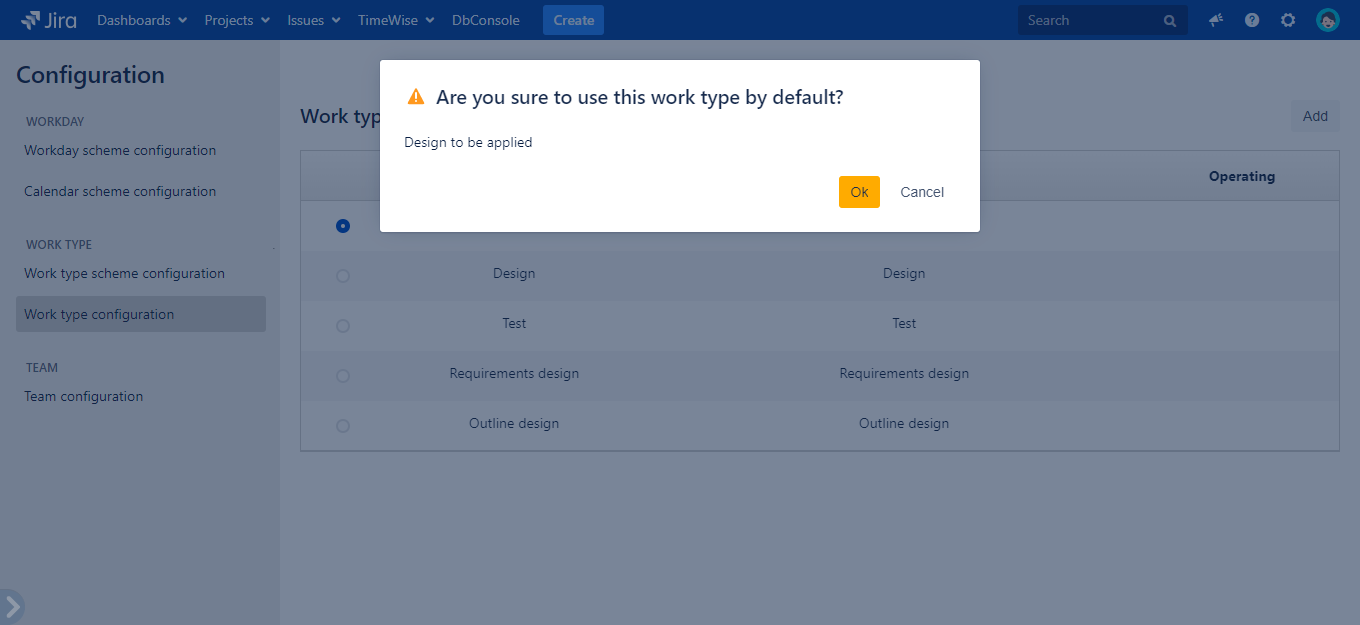Expand sidebar with bottom-left chevron
Image resolution: width=1360 pixels, height=625 pixels.
(12, 606)
